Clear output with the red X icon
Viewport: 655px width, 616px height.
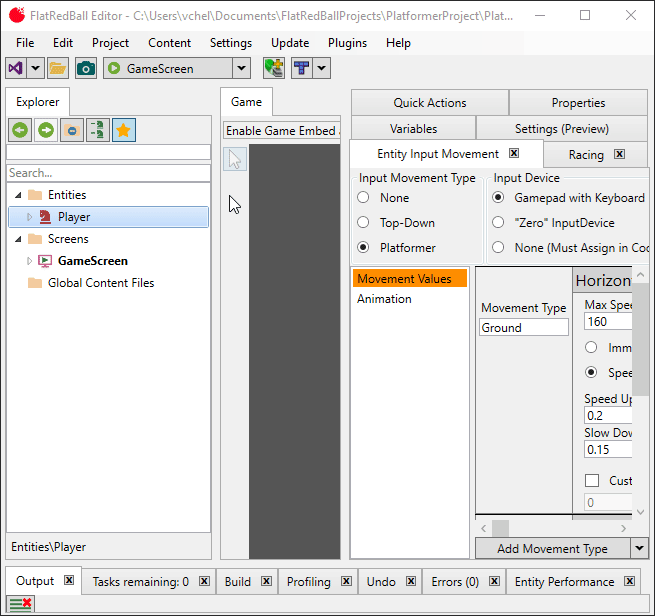pos(20,603)
